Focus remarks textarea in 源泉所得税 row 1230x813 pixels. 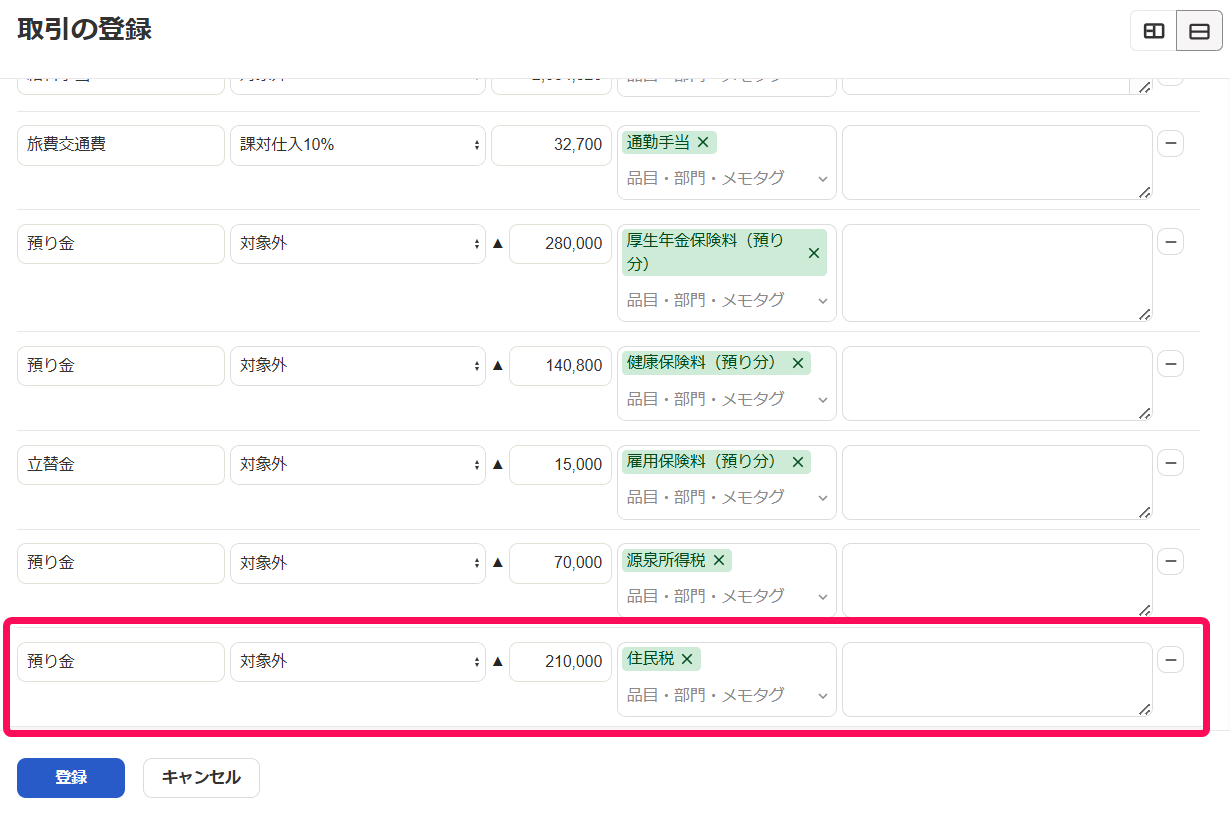coord(997,580)
